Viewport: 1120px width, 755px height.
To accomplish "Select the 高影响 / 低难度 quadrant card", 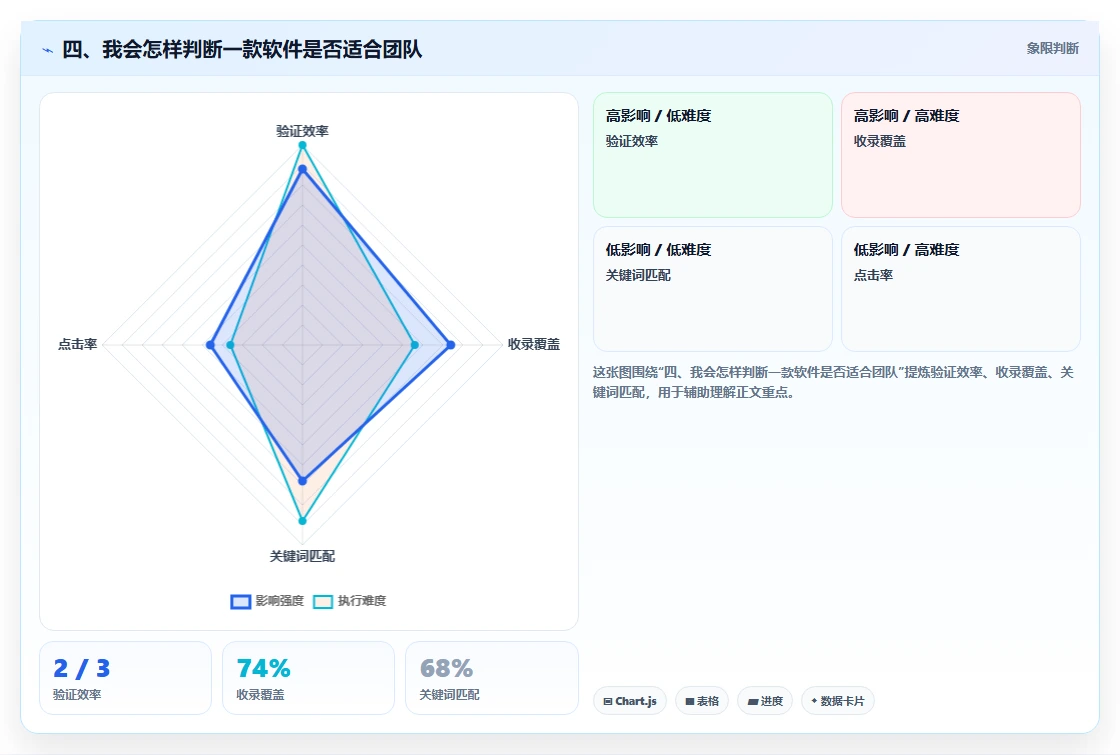I will pos(713,155).
